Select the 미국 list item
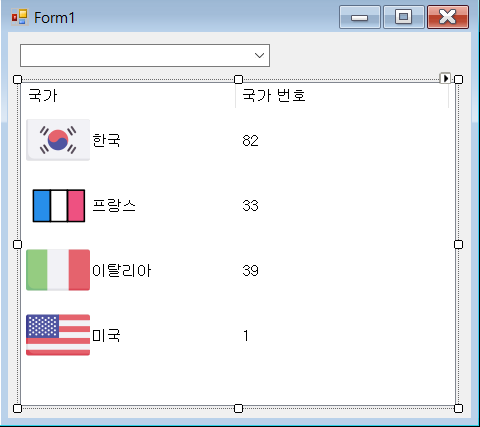Viewport: 480px width, 427px height. (x=106, y=335)
